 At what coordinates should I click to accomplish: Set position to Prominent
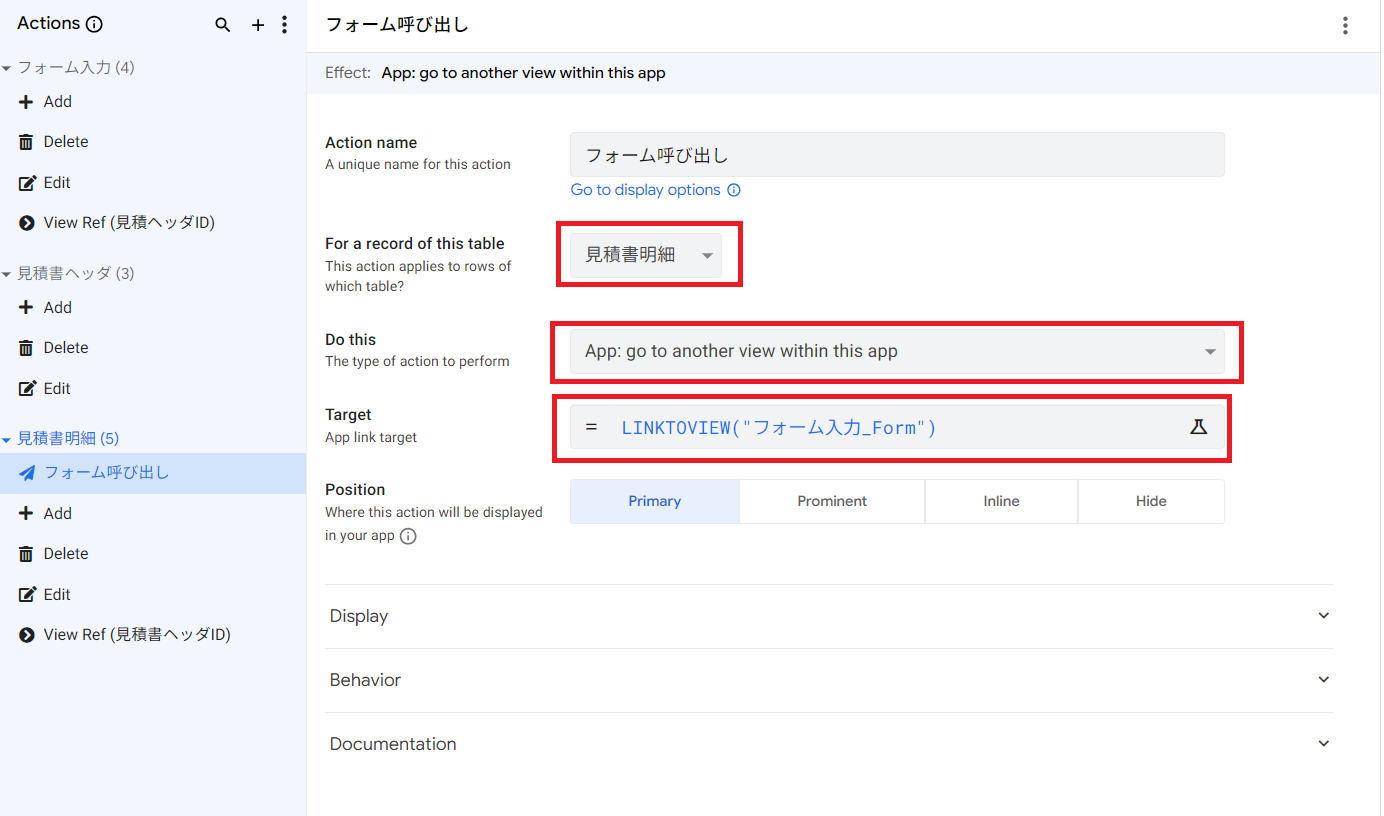coord(832,501)
